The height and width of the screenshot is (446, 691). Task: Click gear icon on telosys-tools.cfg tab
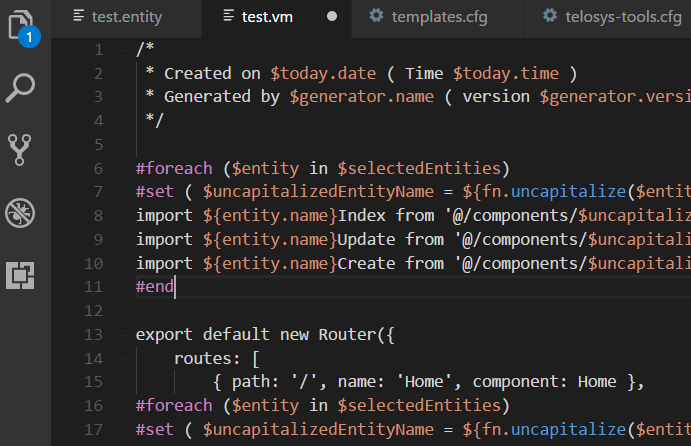coord(550,16)
